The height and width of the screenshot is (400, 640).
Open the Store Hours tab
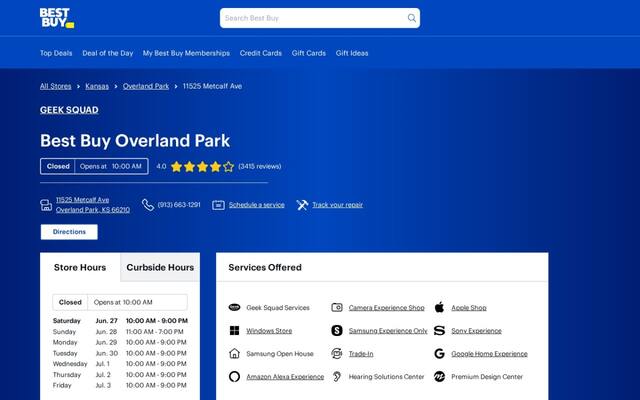[x=80, y=267]
